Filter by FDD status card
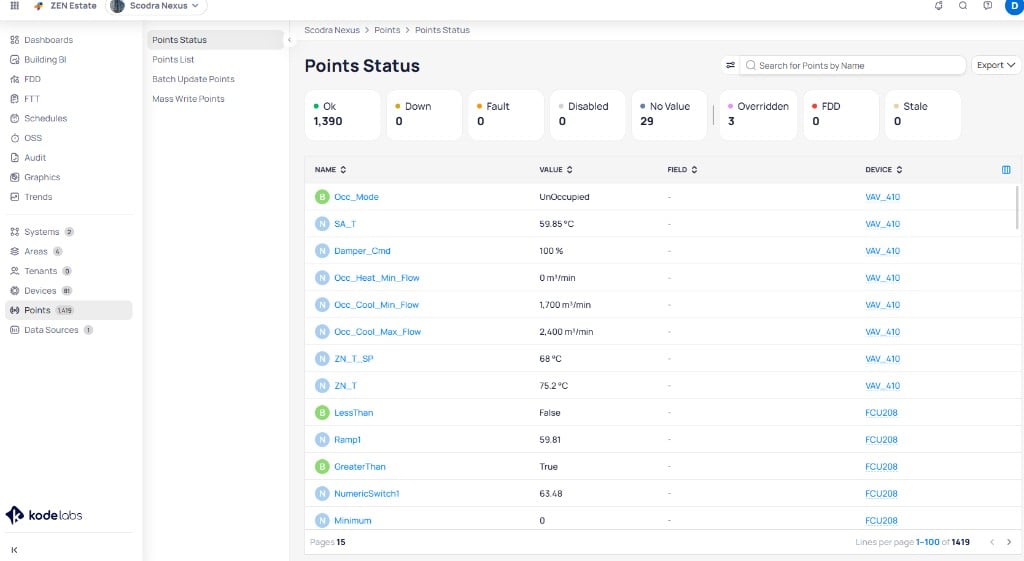1024x561 pixels. point(840,114)
